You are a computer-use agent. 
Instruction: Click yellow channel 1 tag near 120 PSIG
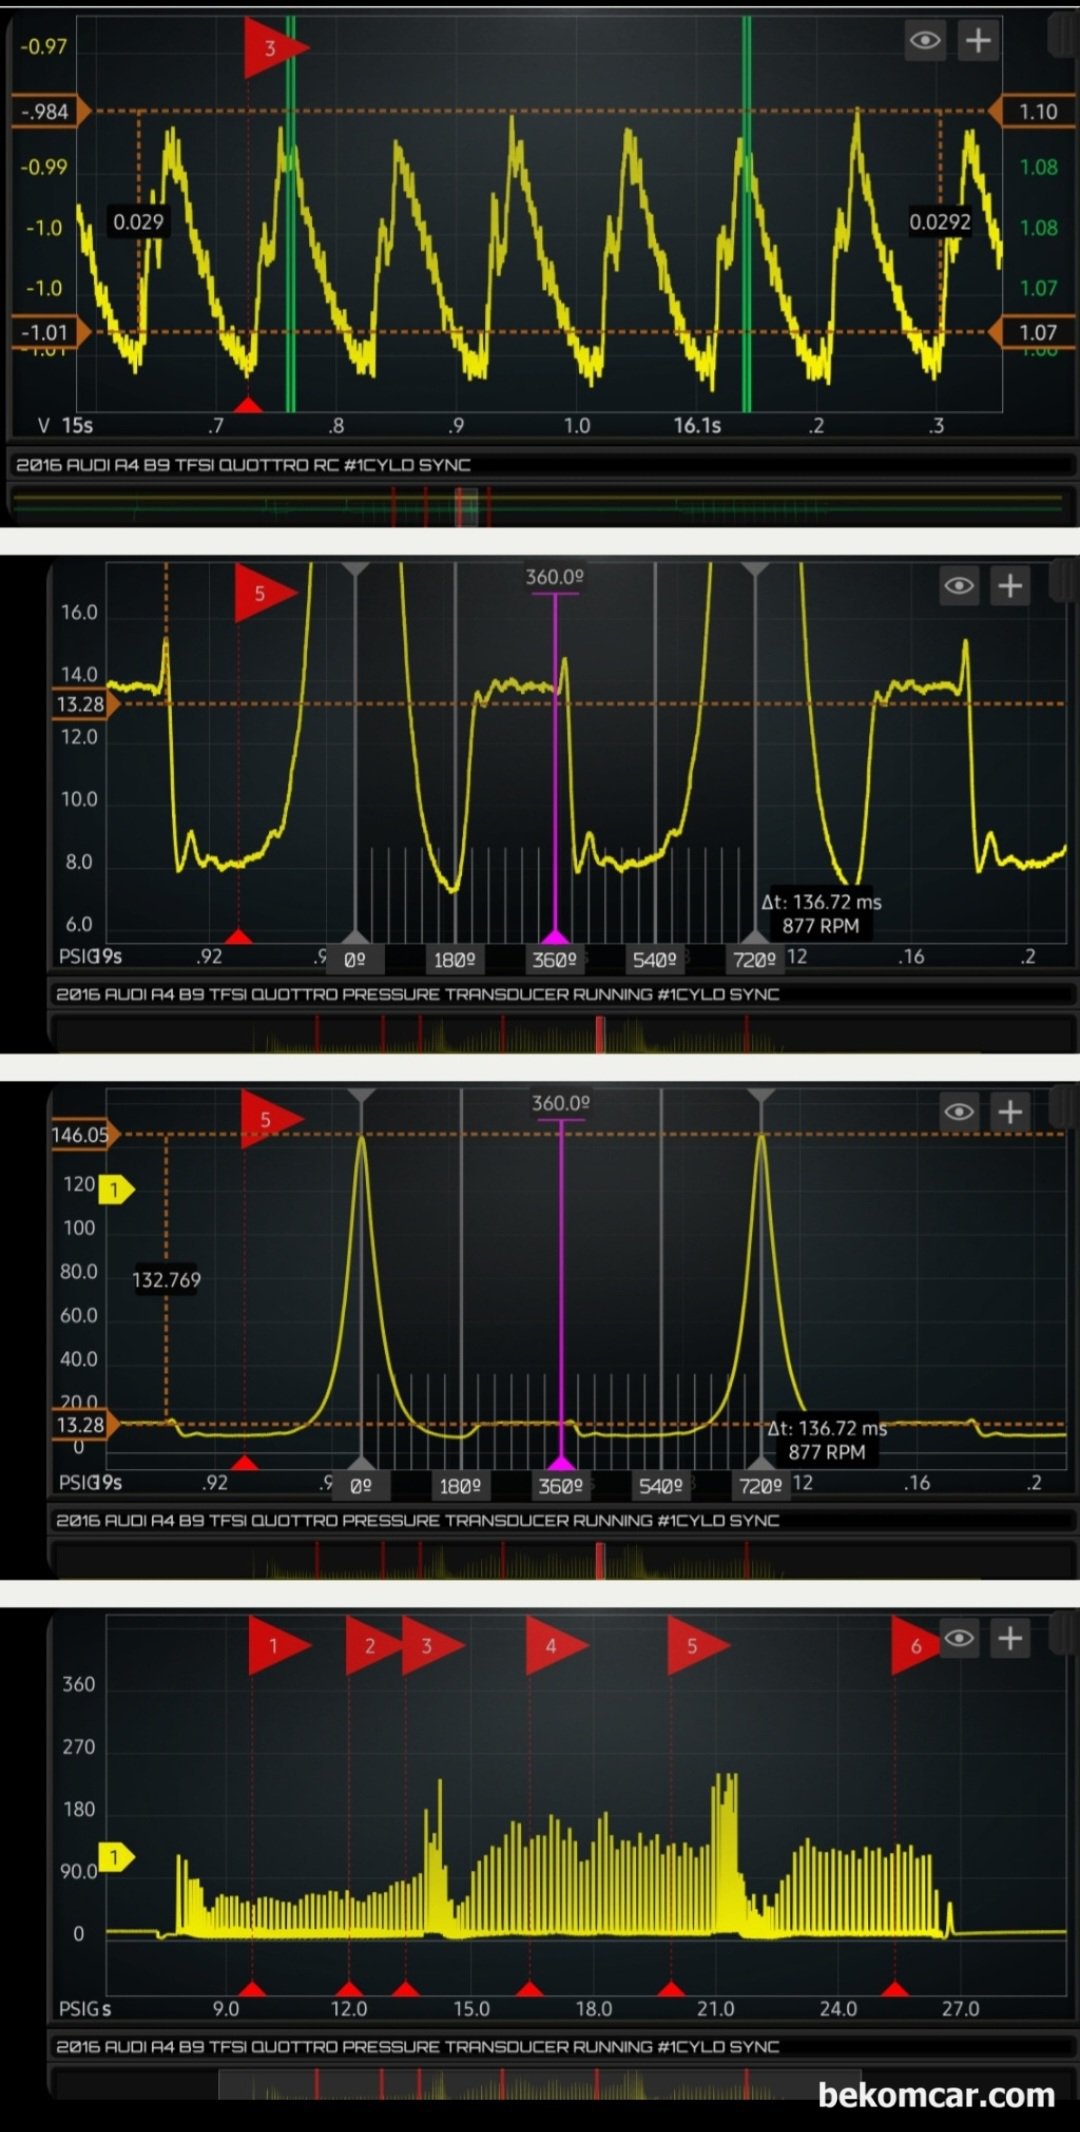[116, 1189]
